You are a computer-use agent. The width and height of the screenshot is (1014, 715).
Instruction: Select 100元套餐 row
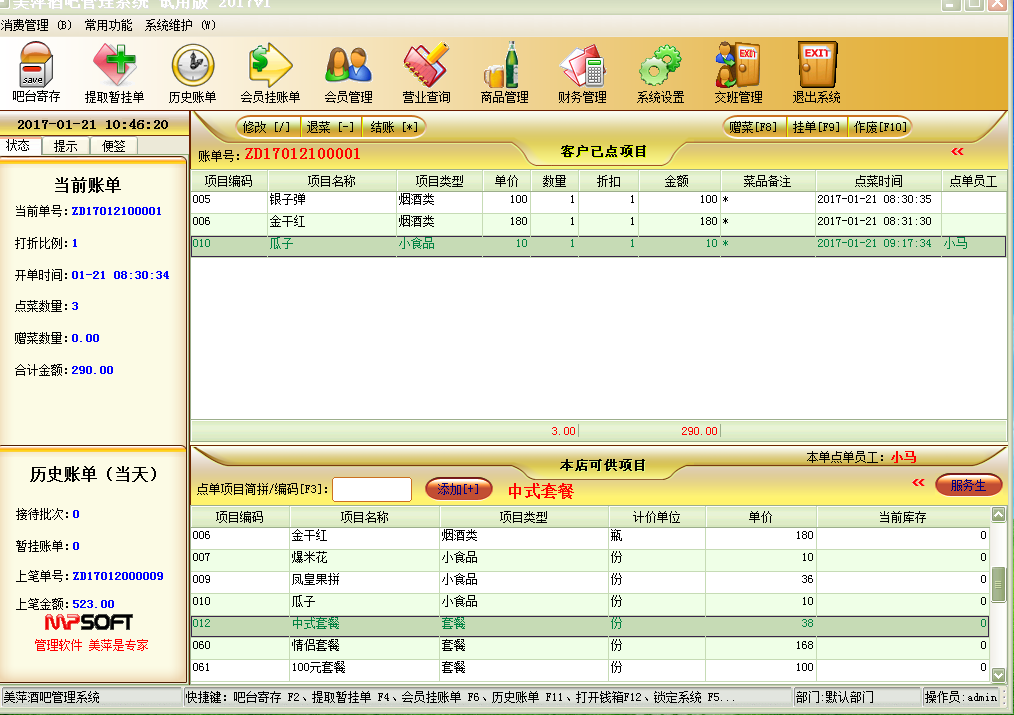pos(590,668)
